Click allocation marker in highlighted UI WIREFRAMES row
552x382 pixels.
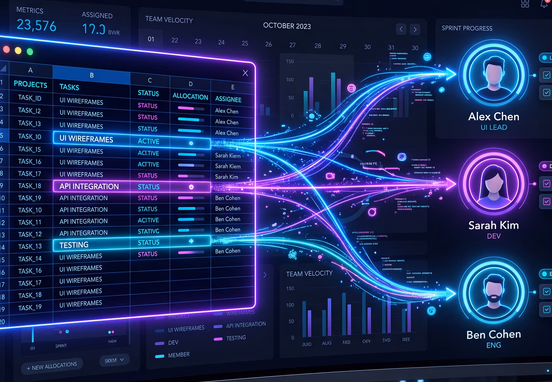coord(191,143)
